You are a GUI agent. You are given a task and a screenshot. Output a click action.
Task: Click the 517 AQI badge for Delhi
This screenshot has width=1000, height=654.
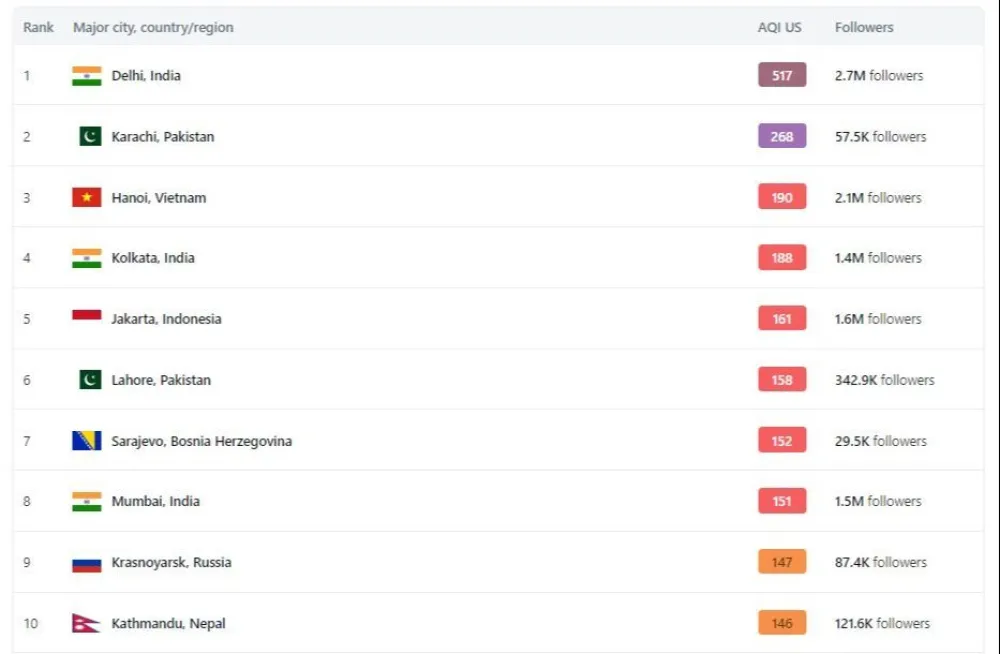coord(782,76)
